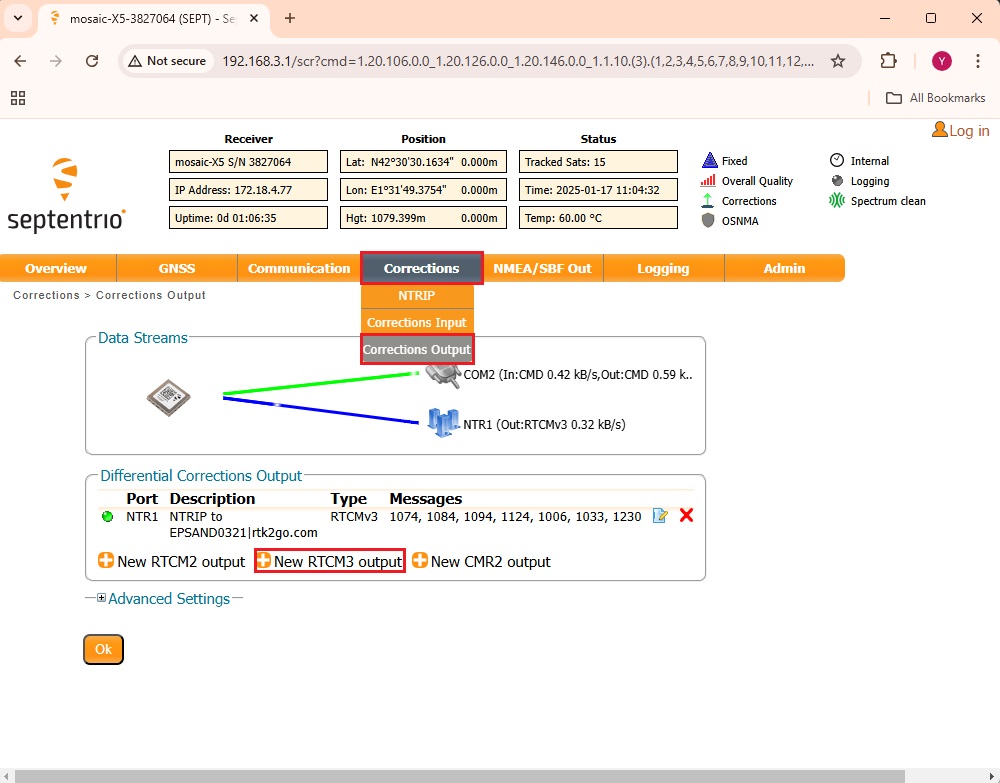The image size is (1000, 783).
Task: Click the Septentrio logo
Action: click(x=66, y=194)
